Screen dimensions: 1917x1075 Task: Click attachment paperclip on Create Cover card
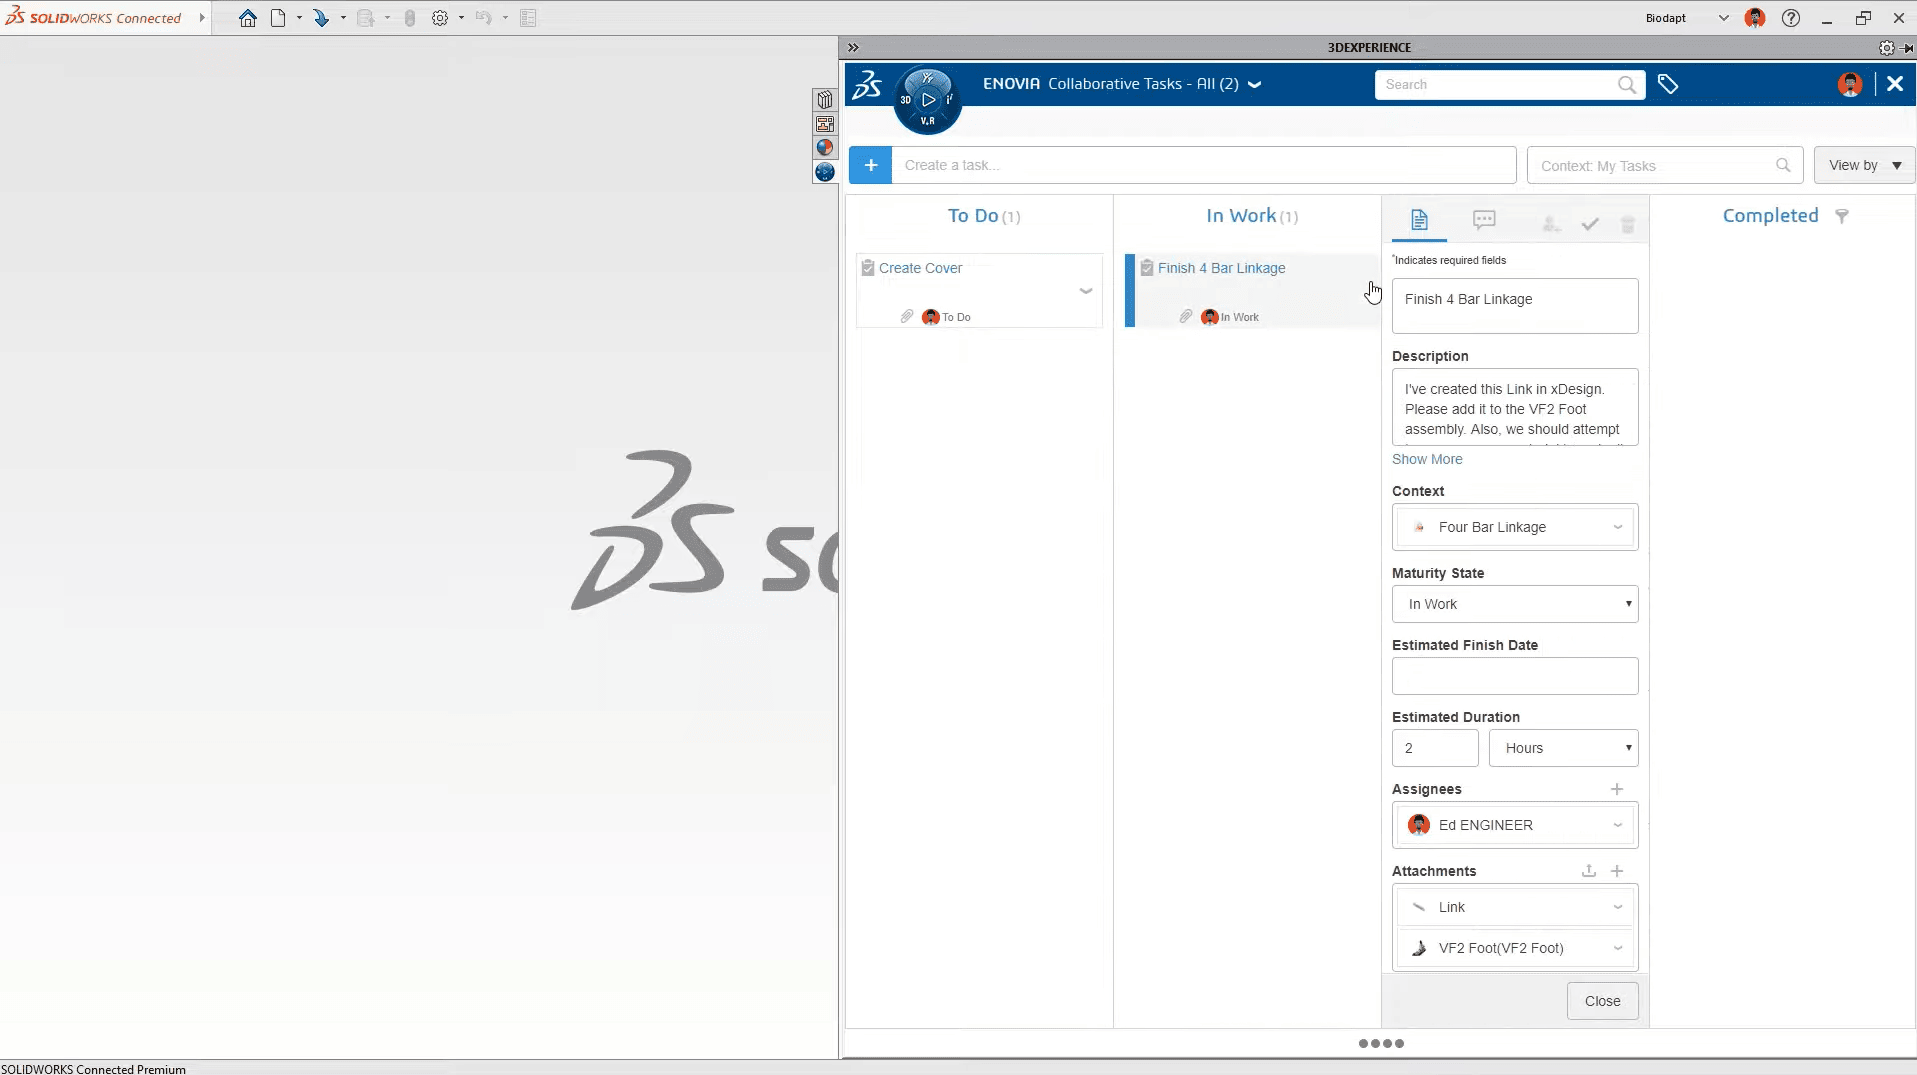coord(907,317)
